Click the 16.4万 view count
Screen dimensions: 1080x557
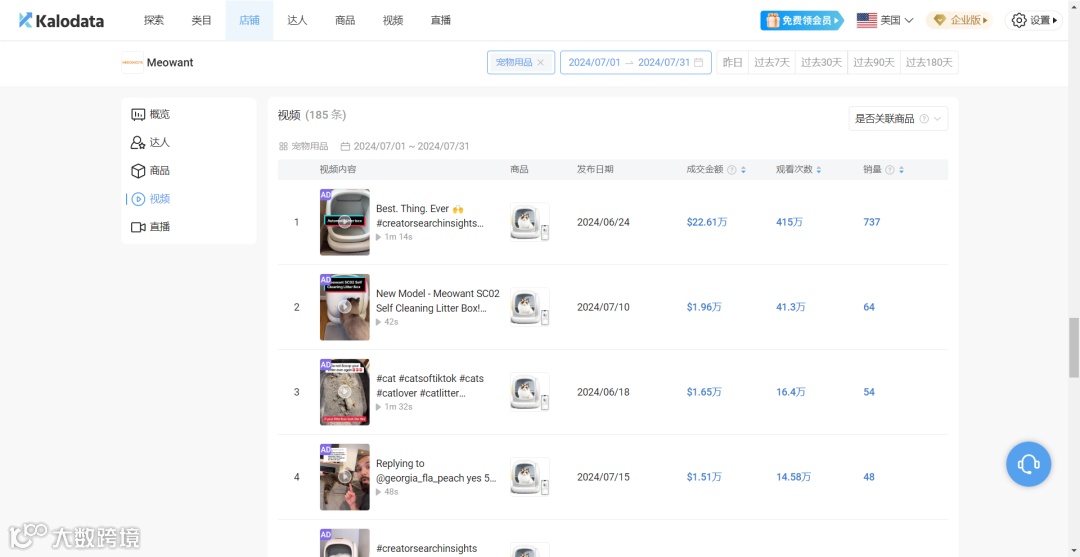pyautogui.click(x=791, y=392)
